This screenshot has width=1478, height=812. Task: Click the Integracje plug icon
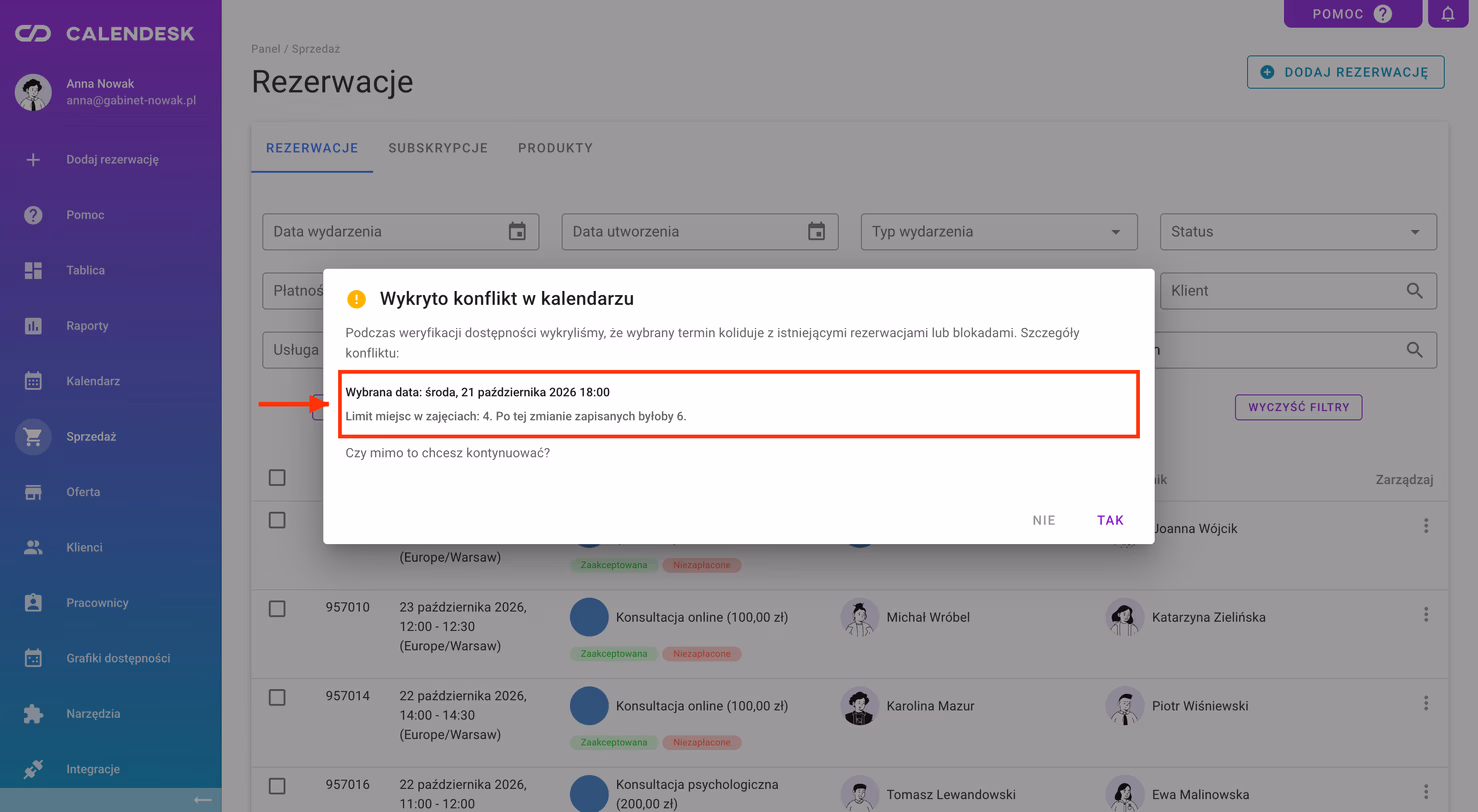[33, 769]
